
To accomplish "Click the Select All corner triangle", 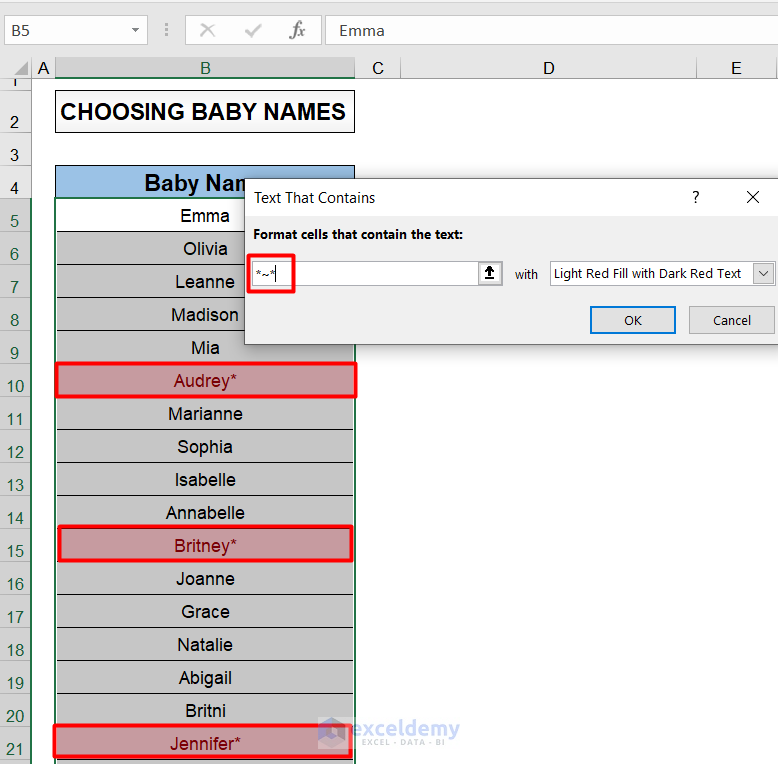I will [x=20, y=68].
